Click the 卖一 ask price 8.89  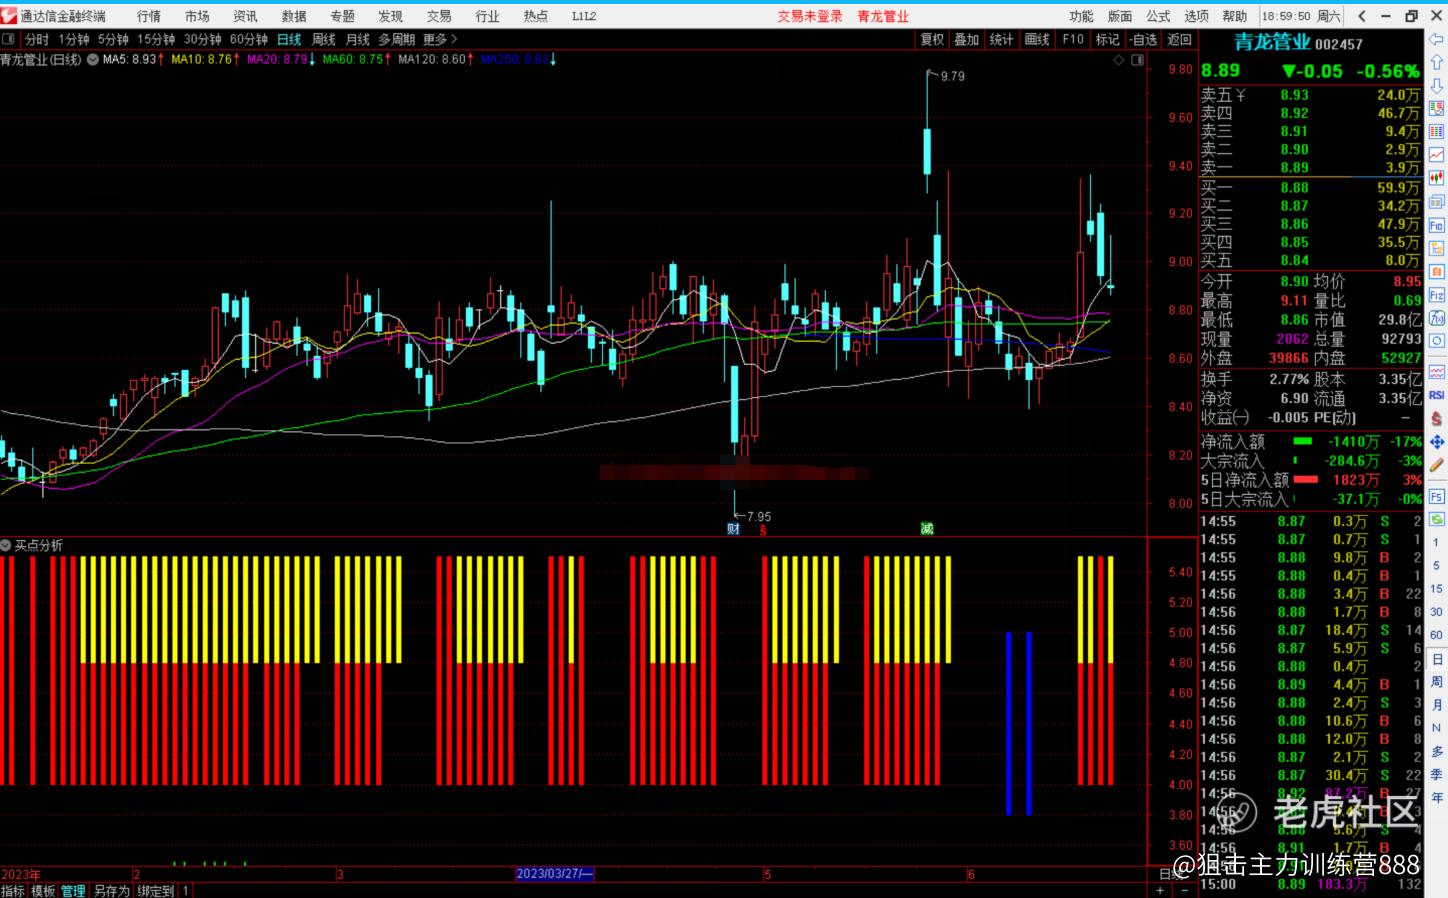tap(1294, 167)
